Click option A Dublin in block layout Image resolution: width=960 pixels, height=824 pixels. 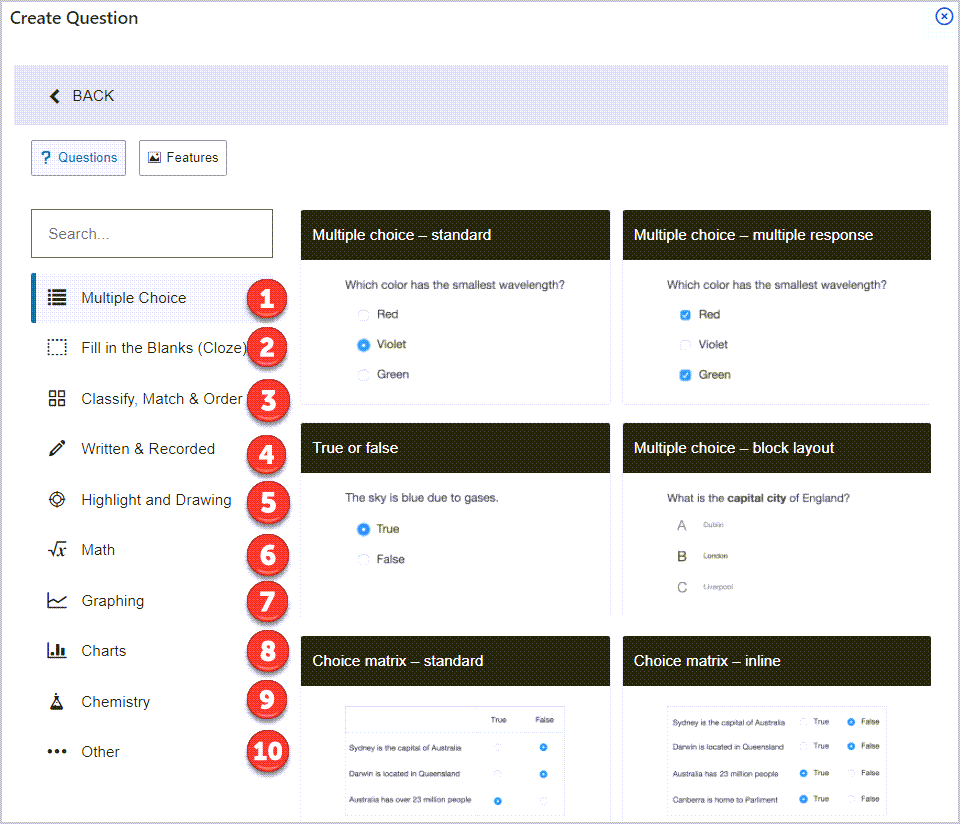pyautogui.click(x=700, y=525)
